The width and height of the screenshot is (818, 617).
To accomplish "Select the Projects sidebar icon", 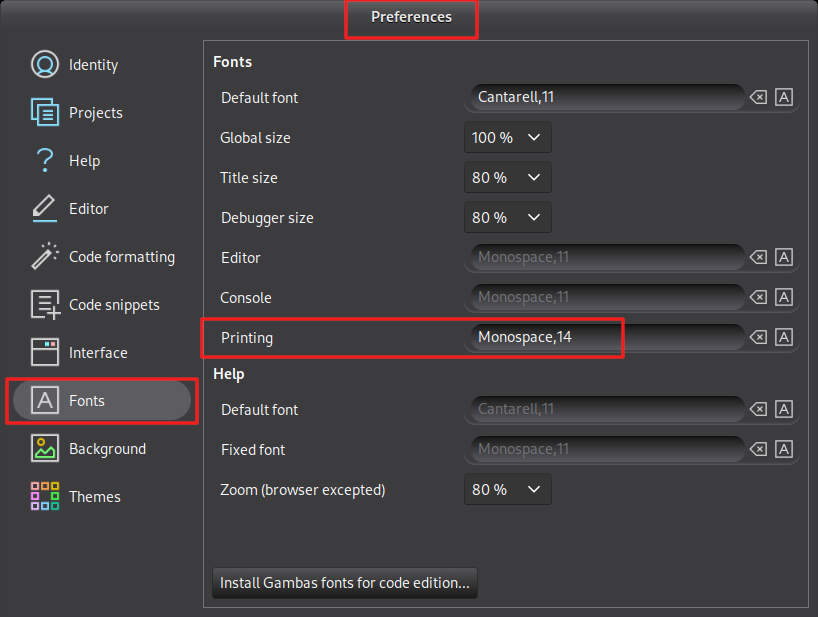I will click(45, 113).
